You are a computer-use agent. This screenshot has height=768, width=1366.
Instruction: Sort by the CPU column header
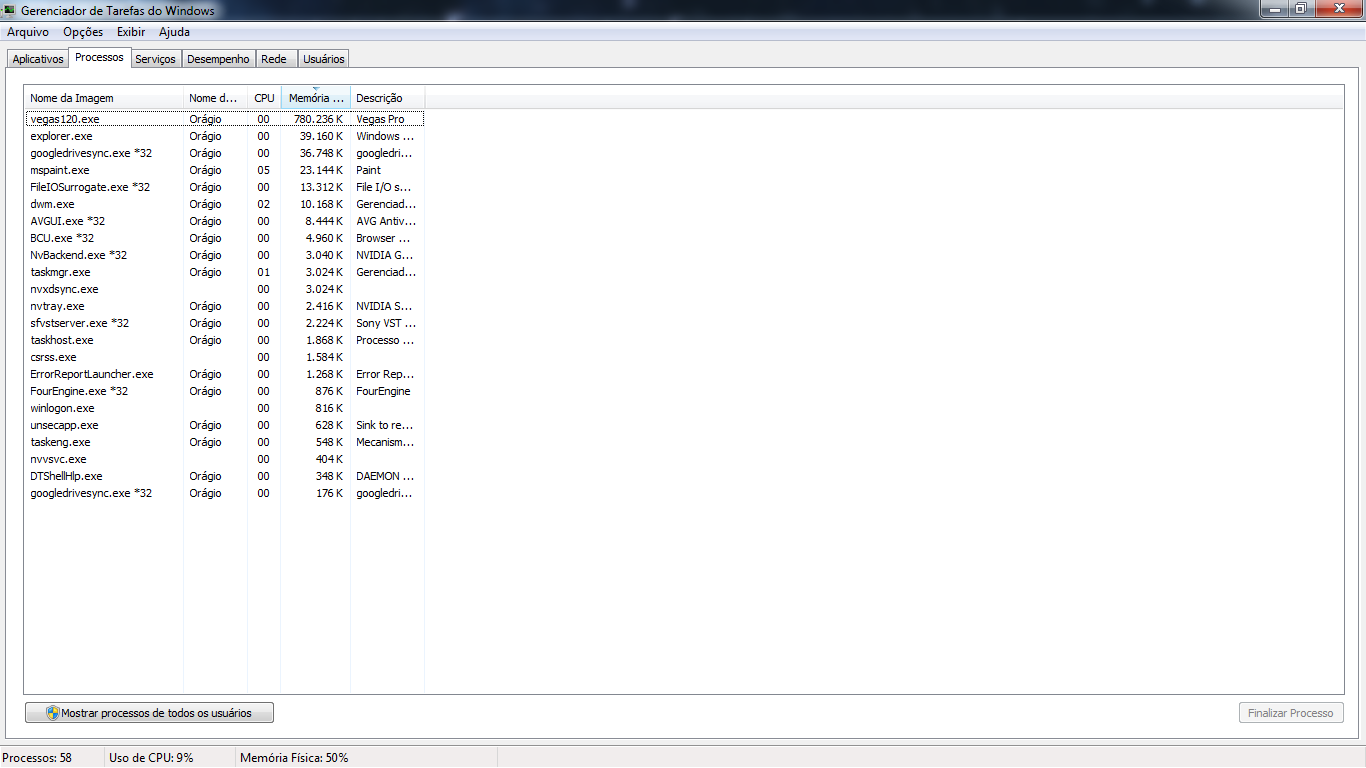coord(264,98)
